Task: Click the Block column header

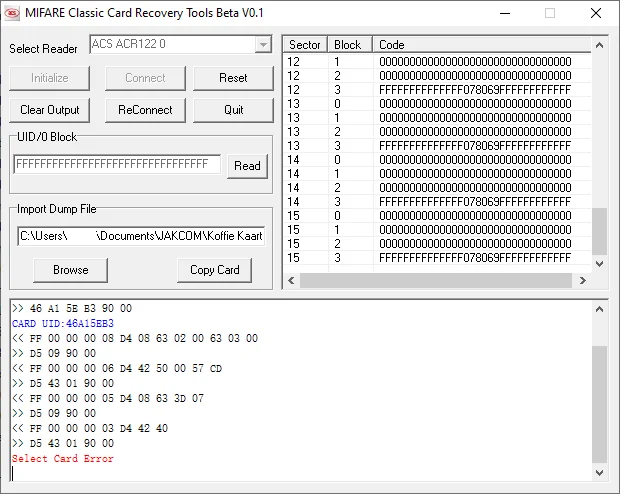Action: 350,45
